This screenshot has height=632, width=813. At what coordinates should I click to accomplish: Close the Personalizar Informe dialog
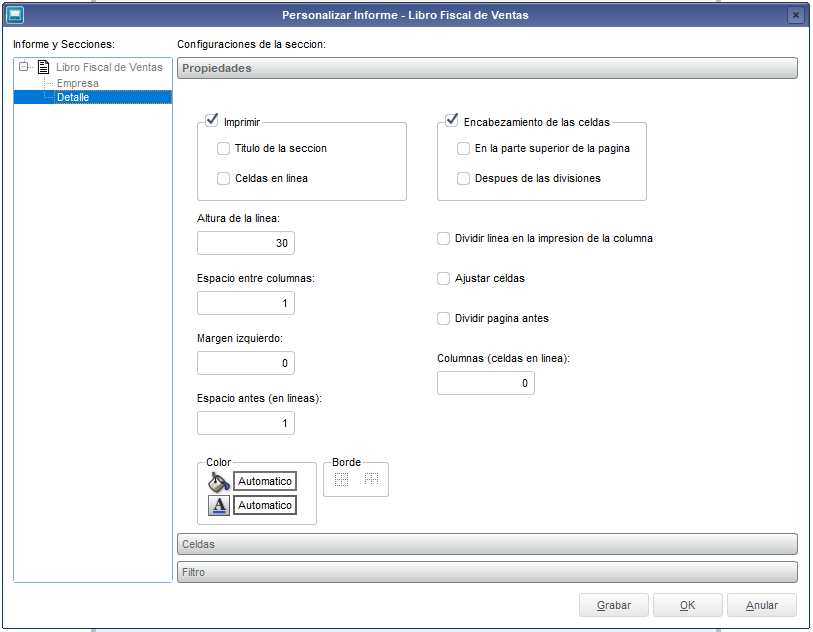(795, 15)
